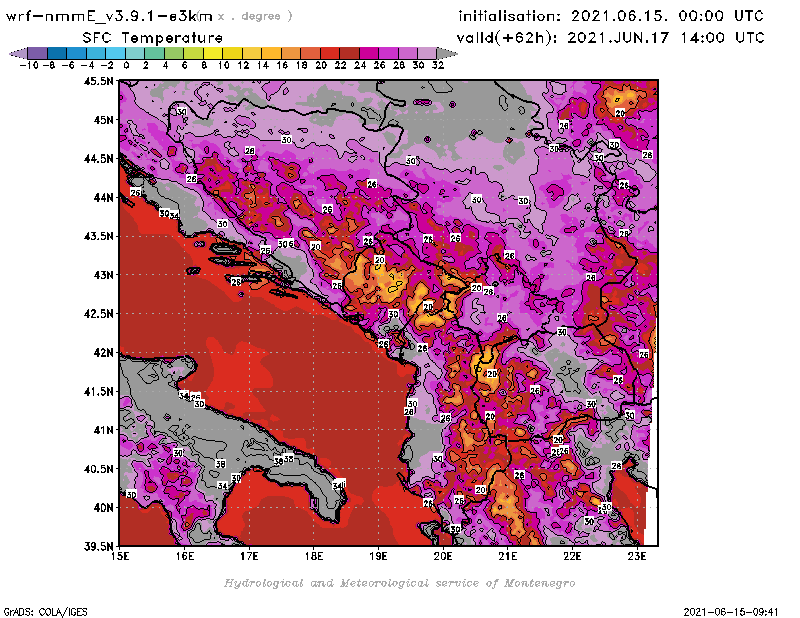Click the '43N' latitude label
The width and height of the screenshot is (800, 618).
pos(103,275)
